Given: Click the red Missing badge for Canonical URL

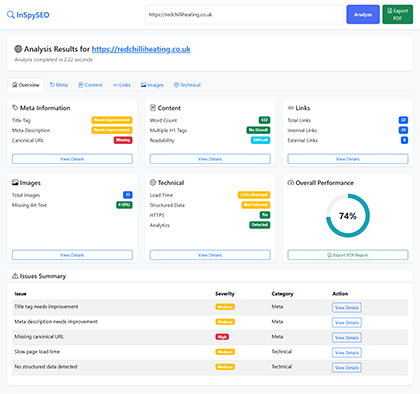Looking at the screenshot, I should pos(123,140).
